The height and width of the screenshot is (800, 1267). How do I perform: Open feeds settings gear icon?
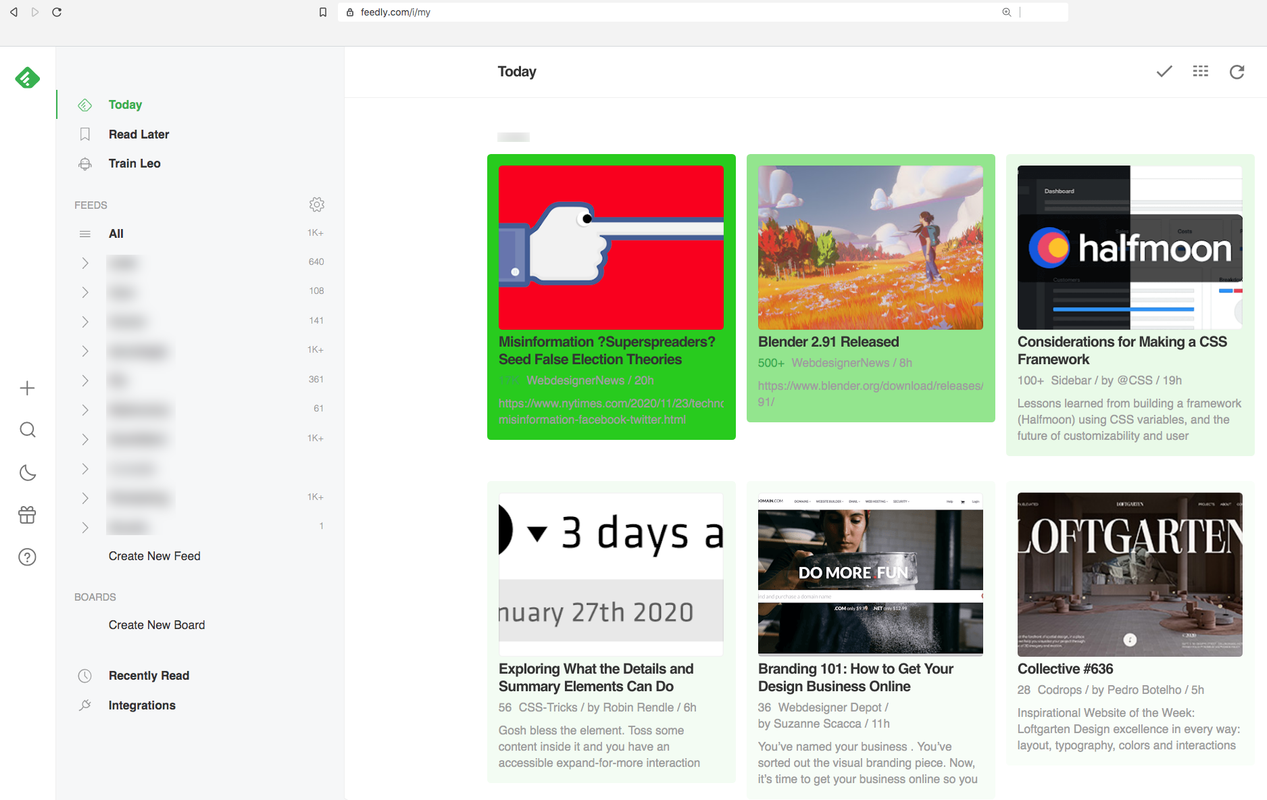[317, 205]
